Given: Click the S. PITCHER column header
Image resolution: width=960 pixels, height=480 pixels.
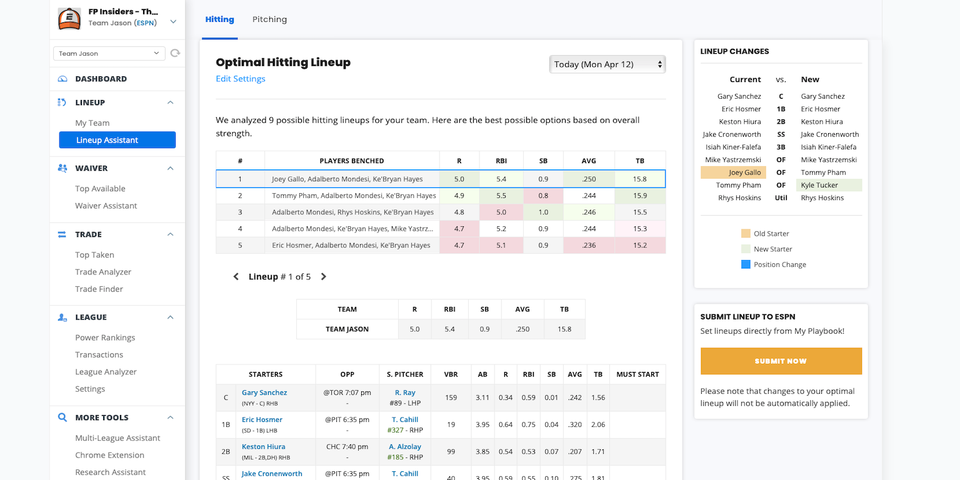Looking at the screenshot, I should click(405, 374).
